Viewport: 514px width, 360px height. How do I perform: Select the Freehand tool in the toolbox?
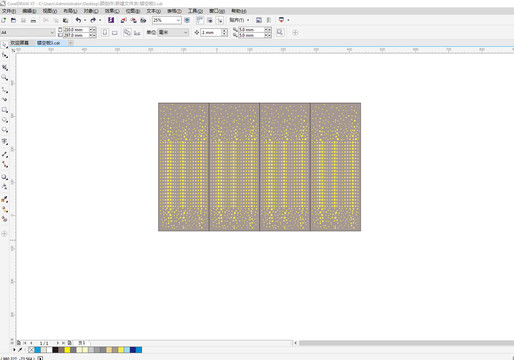pyautogui.click(x=5, y=90)
